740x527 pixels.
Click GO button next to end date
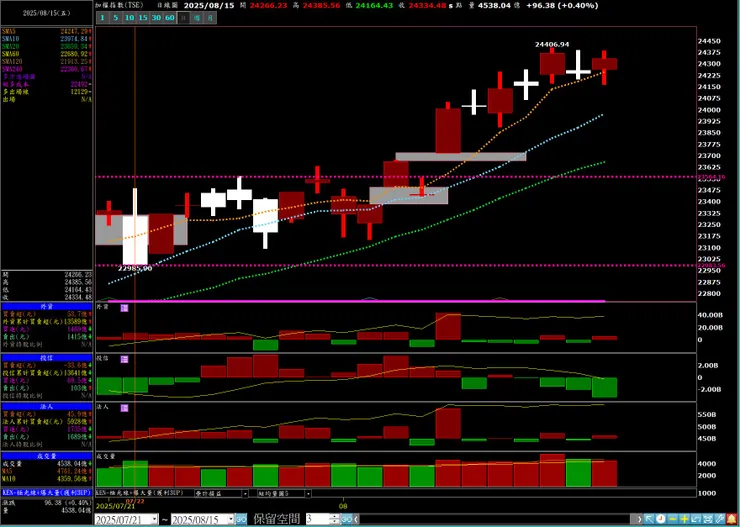pos(241,519)
